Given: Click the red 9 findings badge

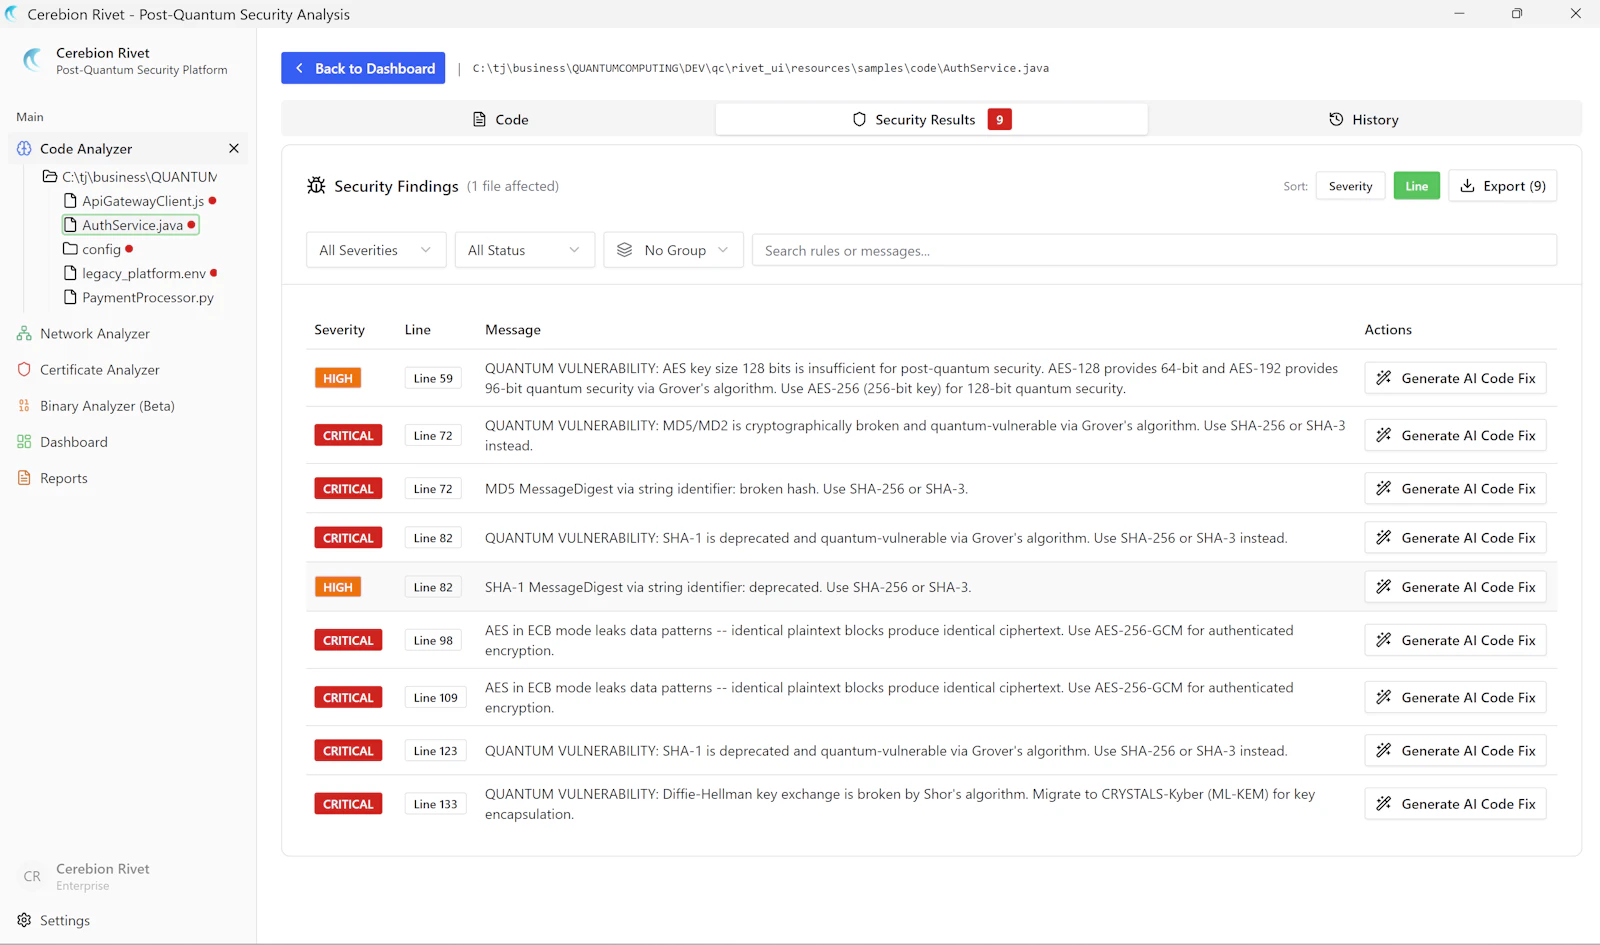Looking at the screenshot, I should (999, 119).
